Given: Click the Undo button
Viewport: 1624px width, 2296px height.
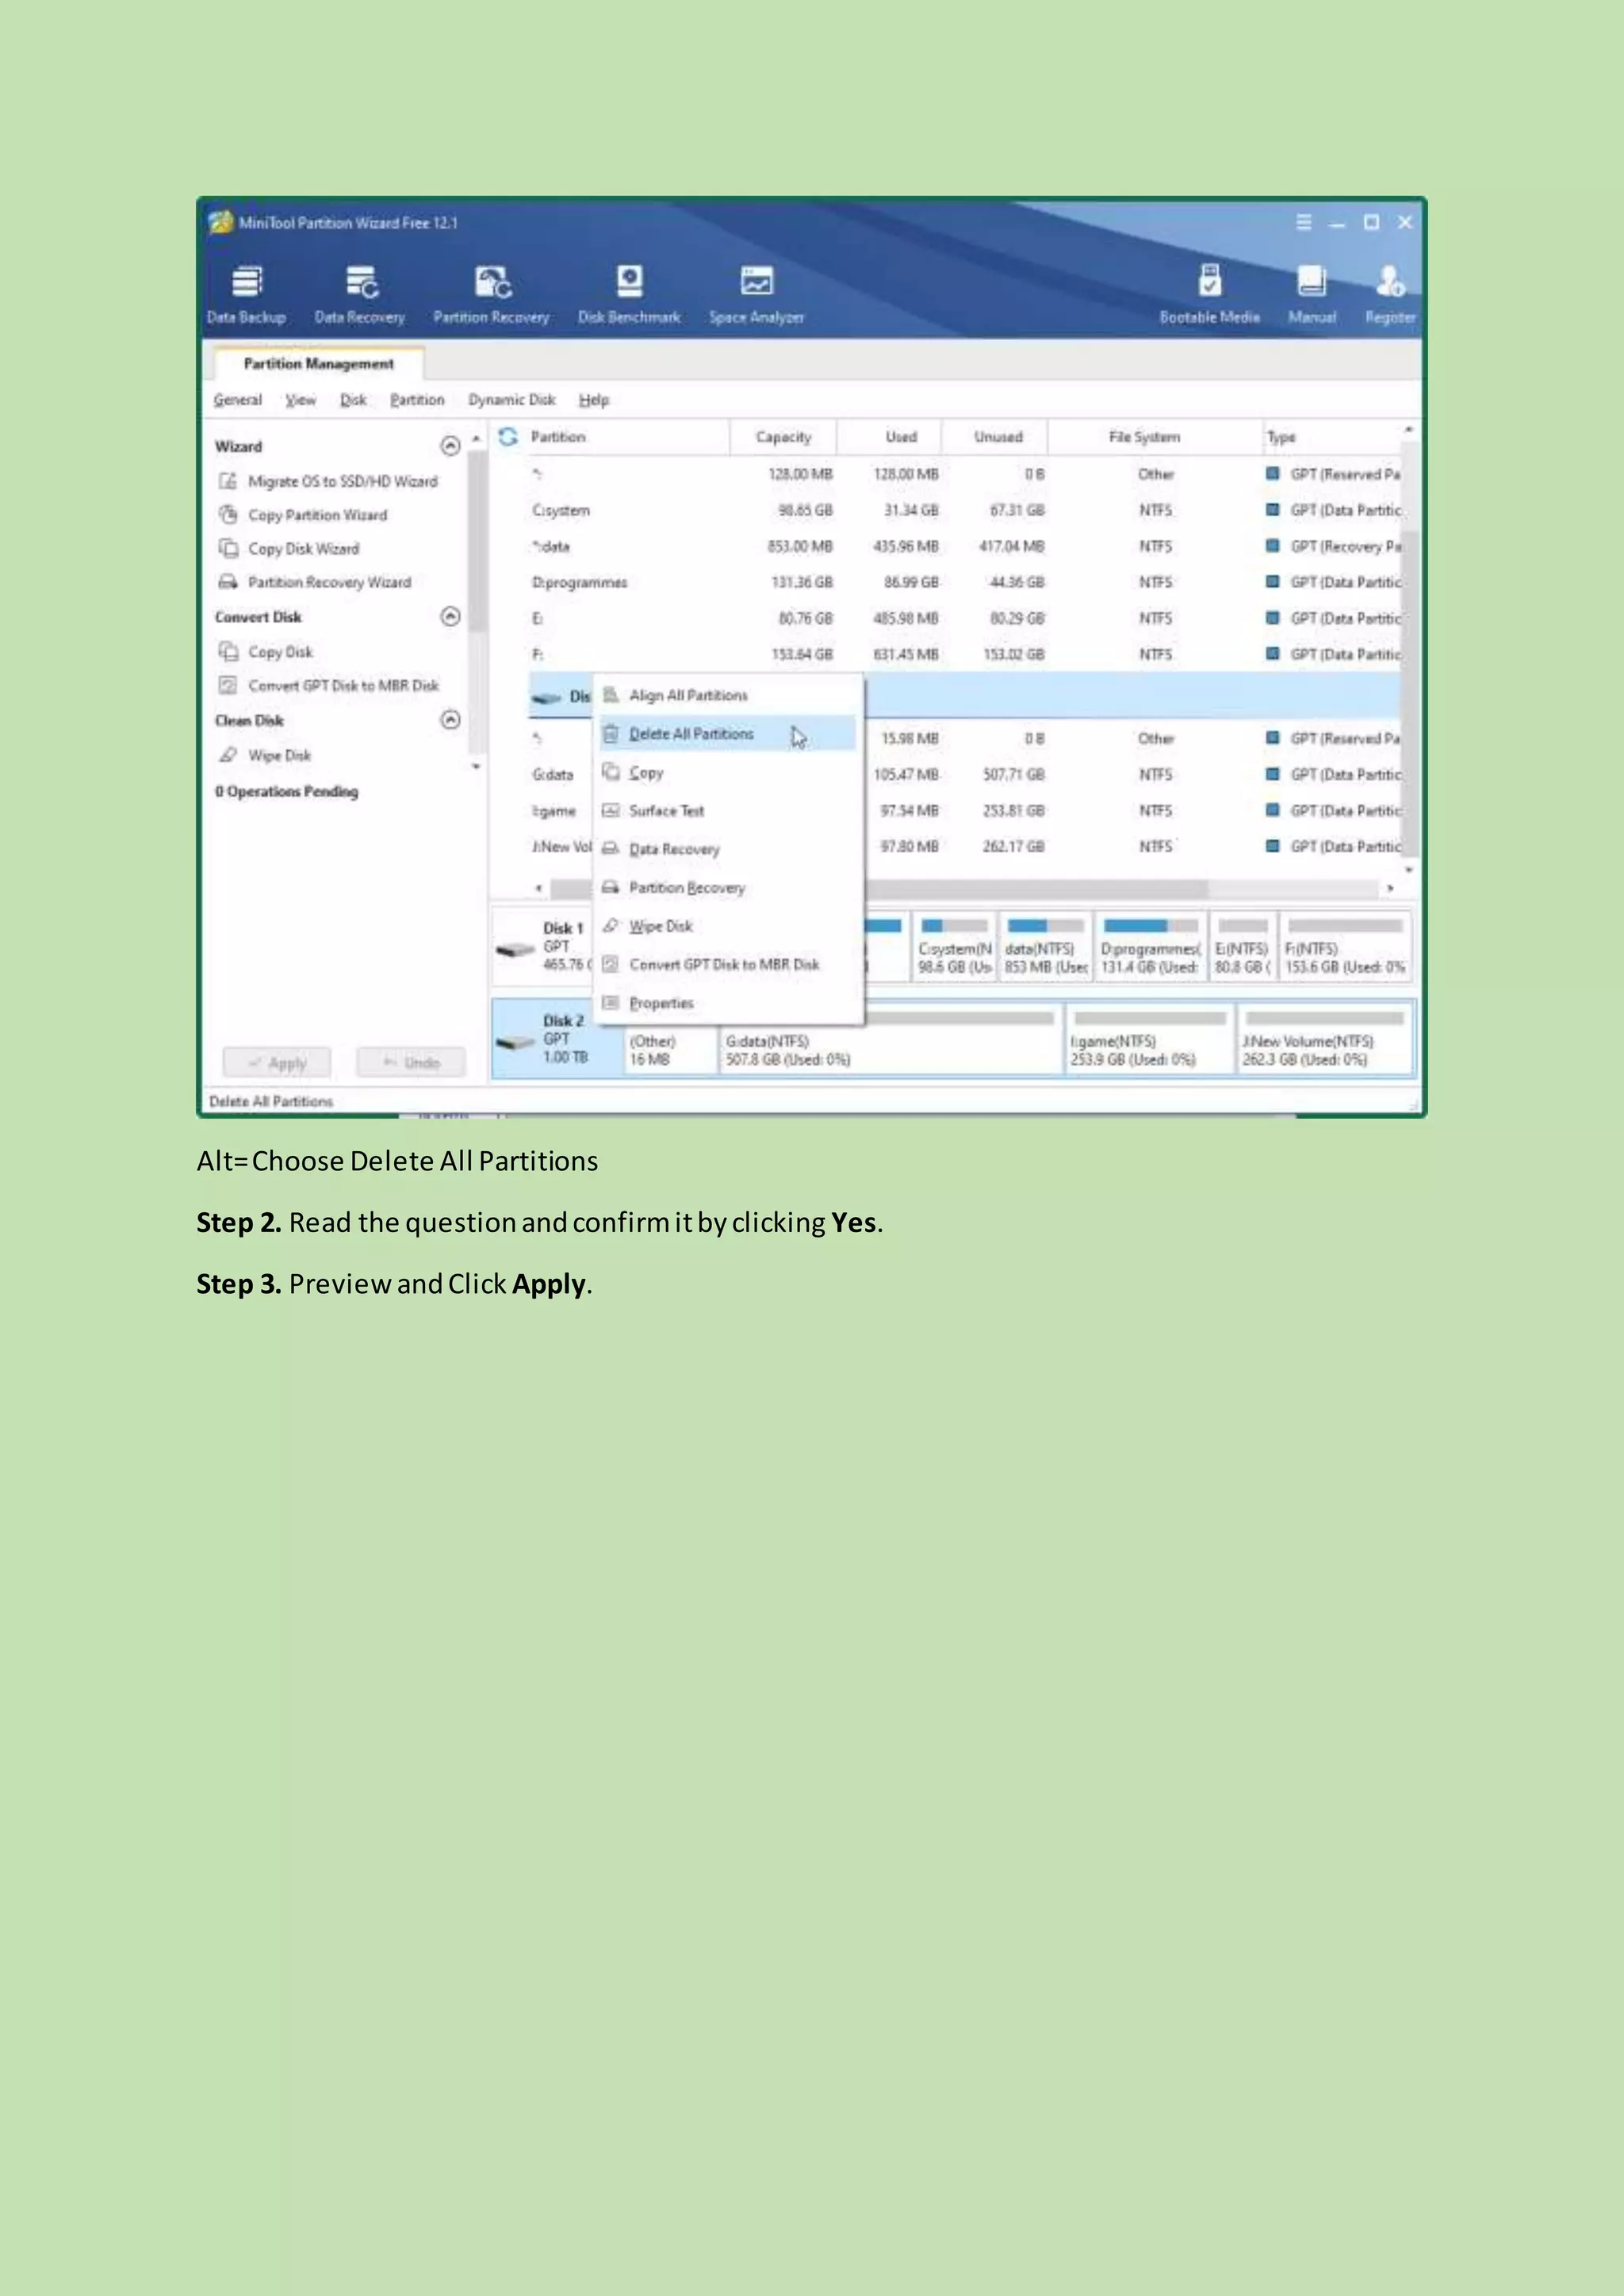Looking at the screenshot, I should click(411, 1063).
